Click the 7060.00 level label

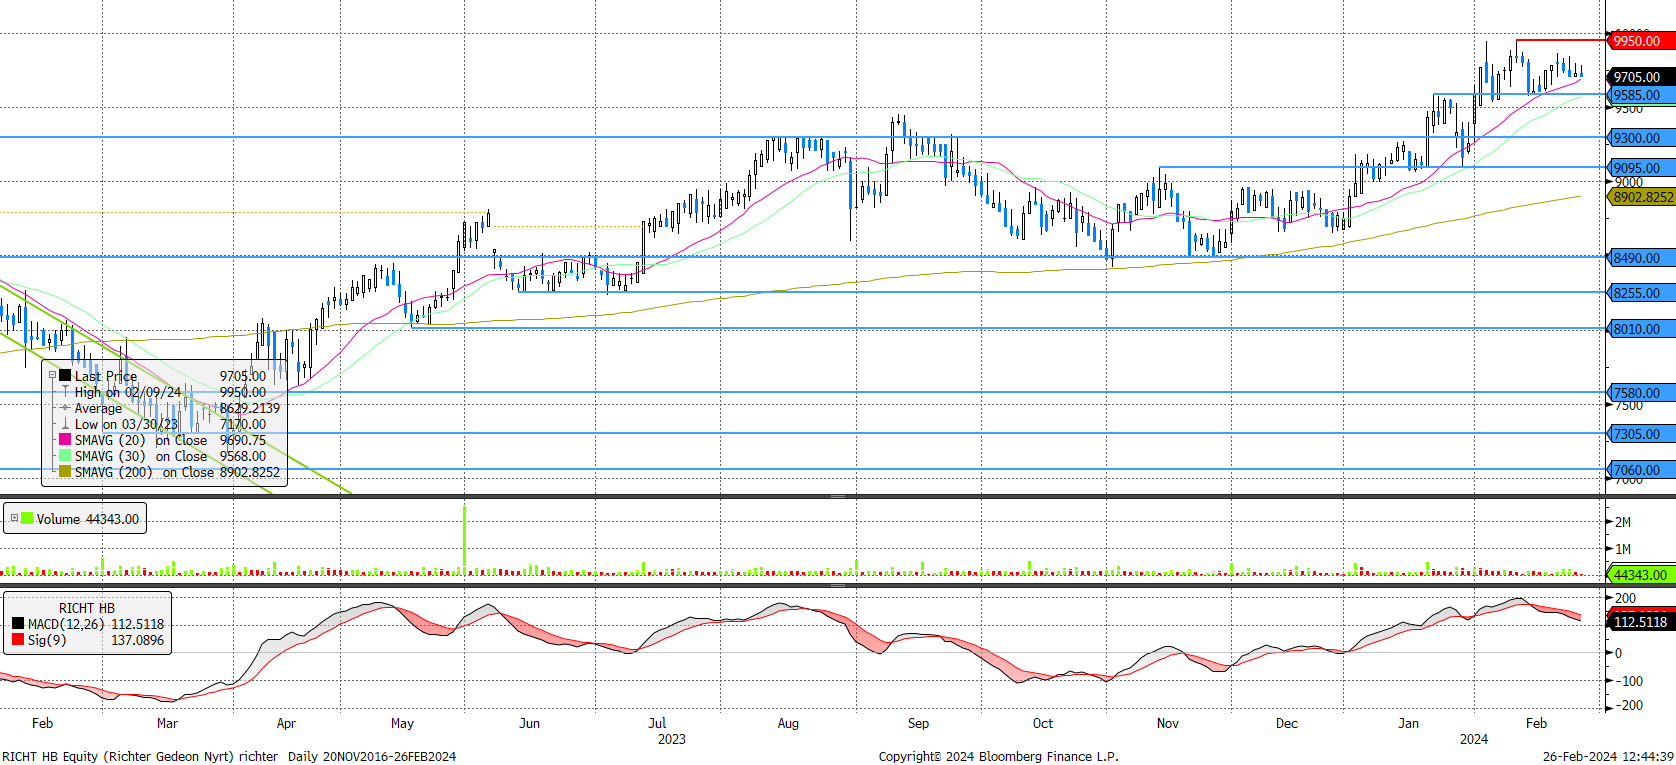1641,470
